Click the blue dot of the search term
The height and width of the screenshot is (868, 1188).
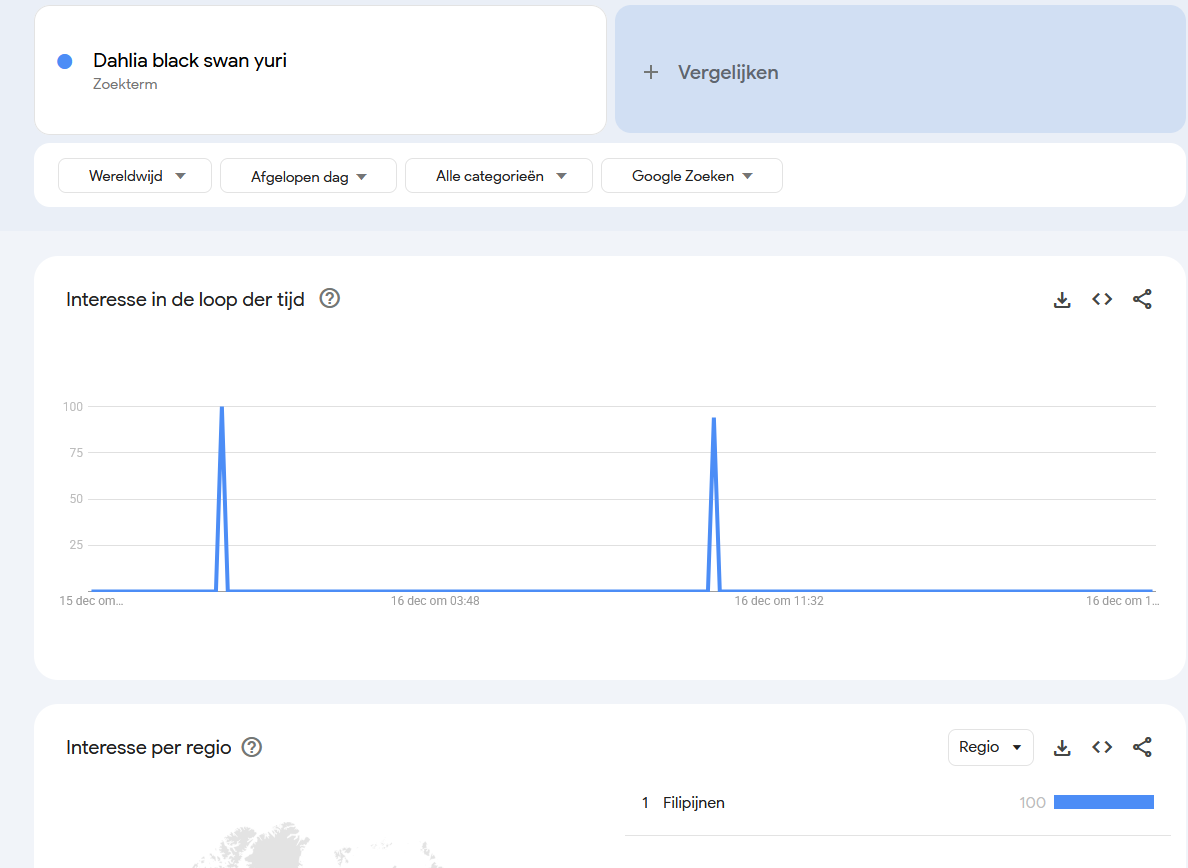click(x=65, y=62)
